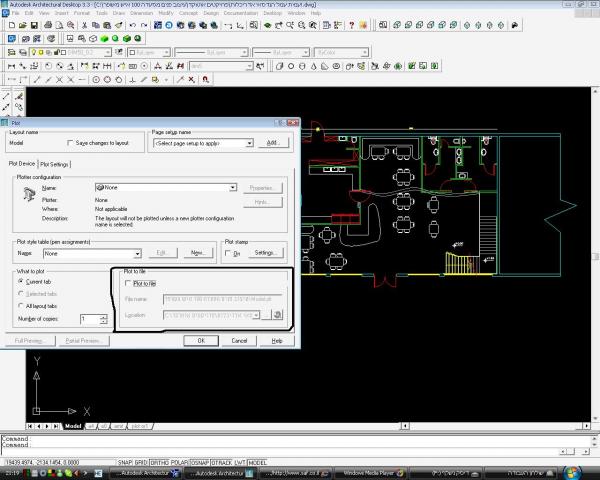Viewport: 600px width, 480px height.
Task: Open the Windows Start orb
Action: (x=573, y=473)
